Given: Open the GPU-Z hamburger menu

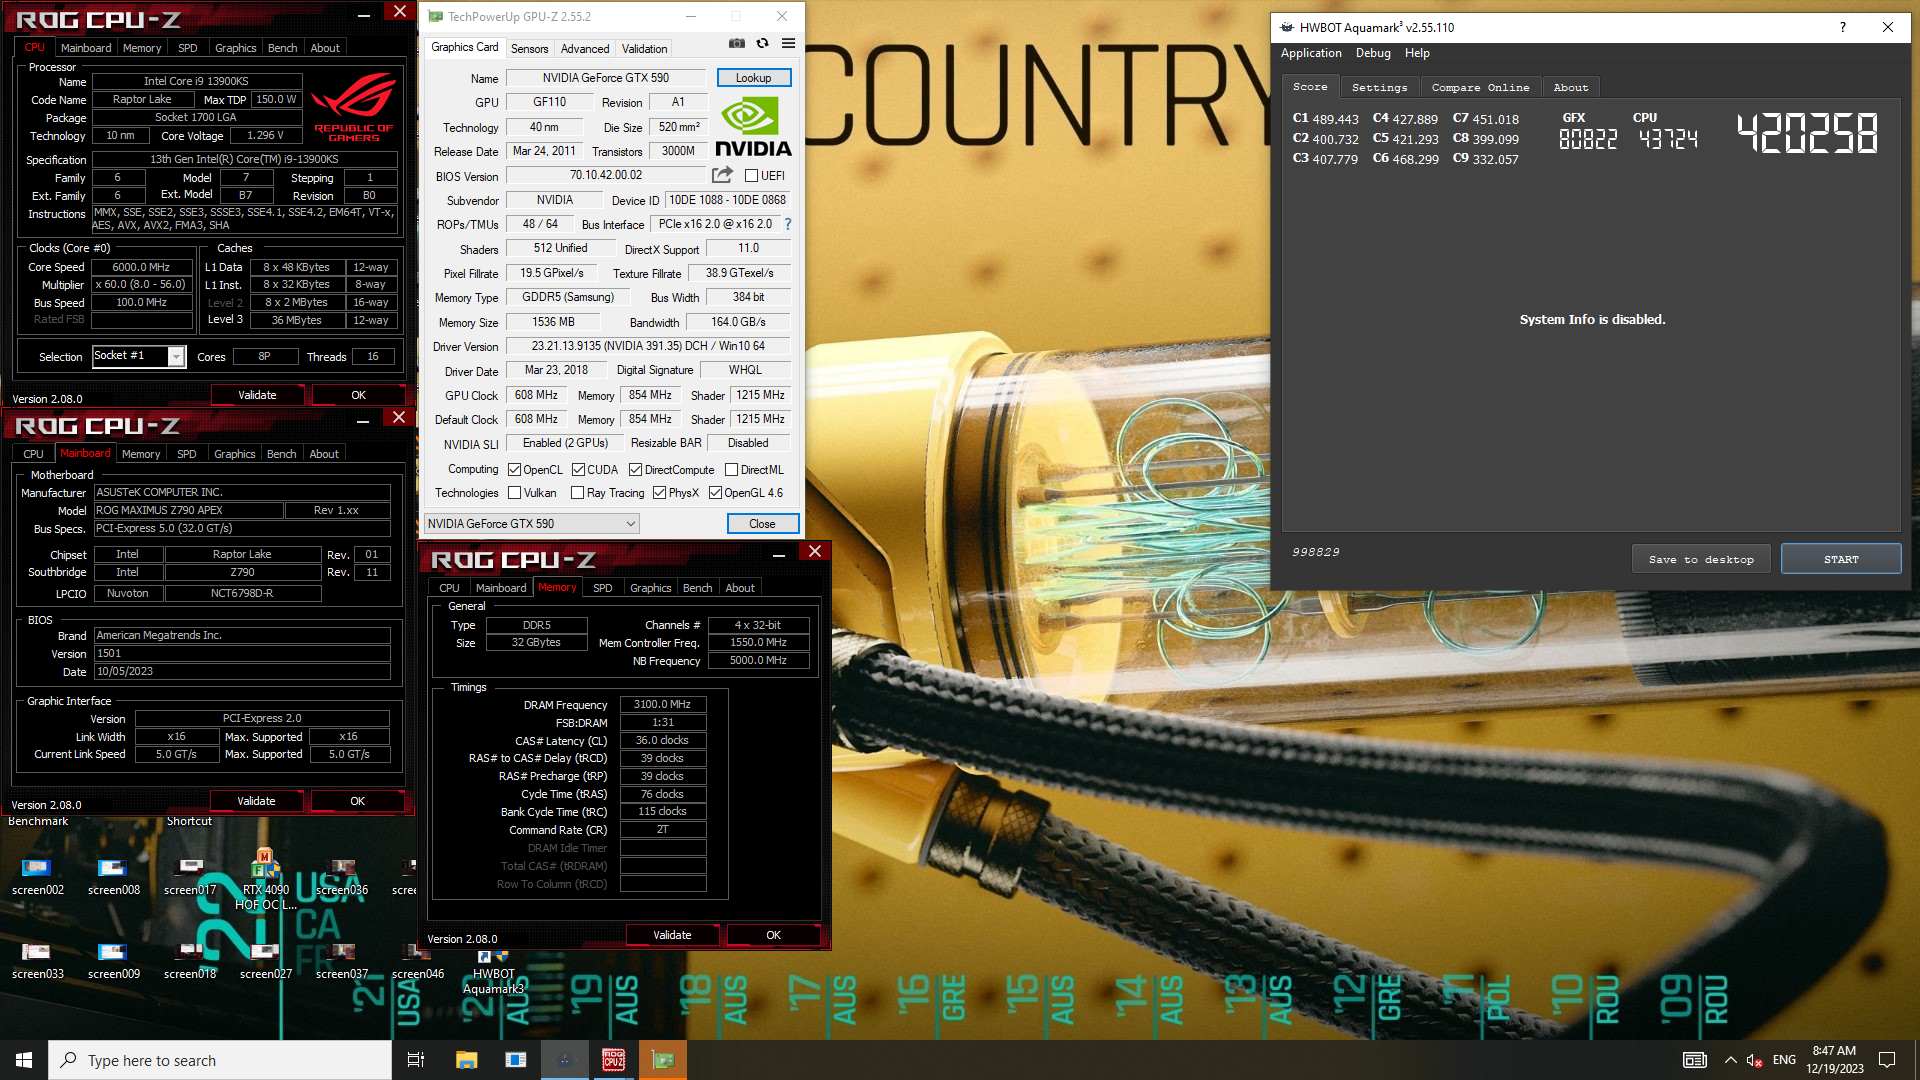Looking at the screenshot, I should click(789, 43).
